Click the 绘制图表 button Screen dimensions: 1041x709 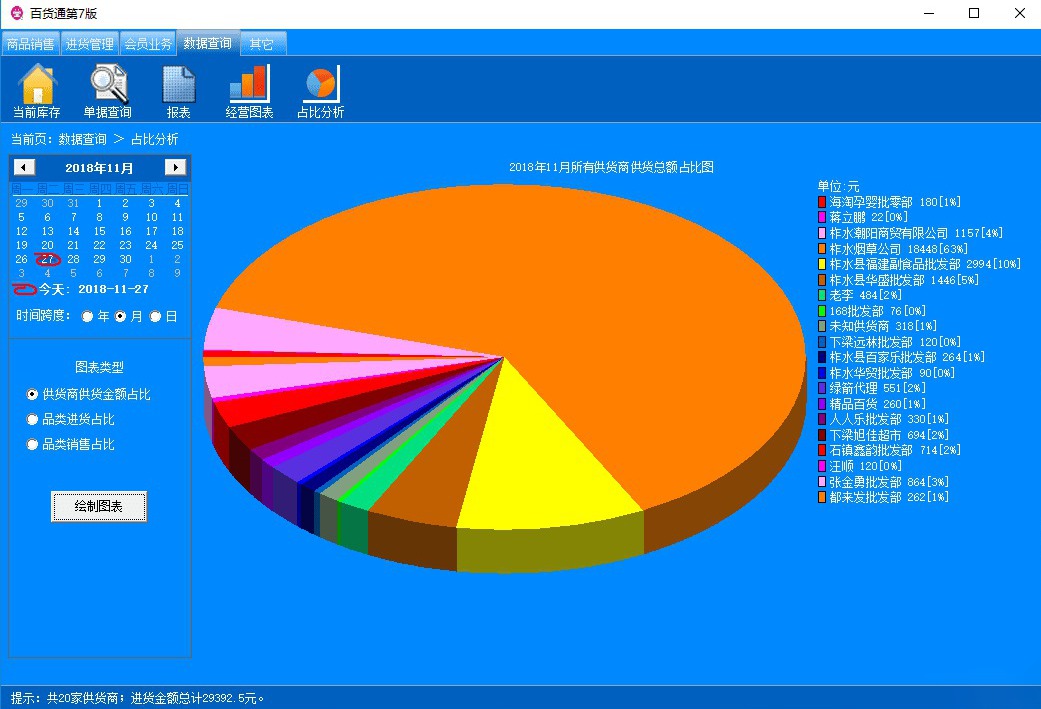(99, 507)
